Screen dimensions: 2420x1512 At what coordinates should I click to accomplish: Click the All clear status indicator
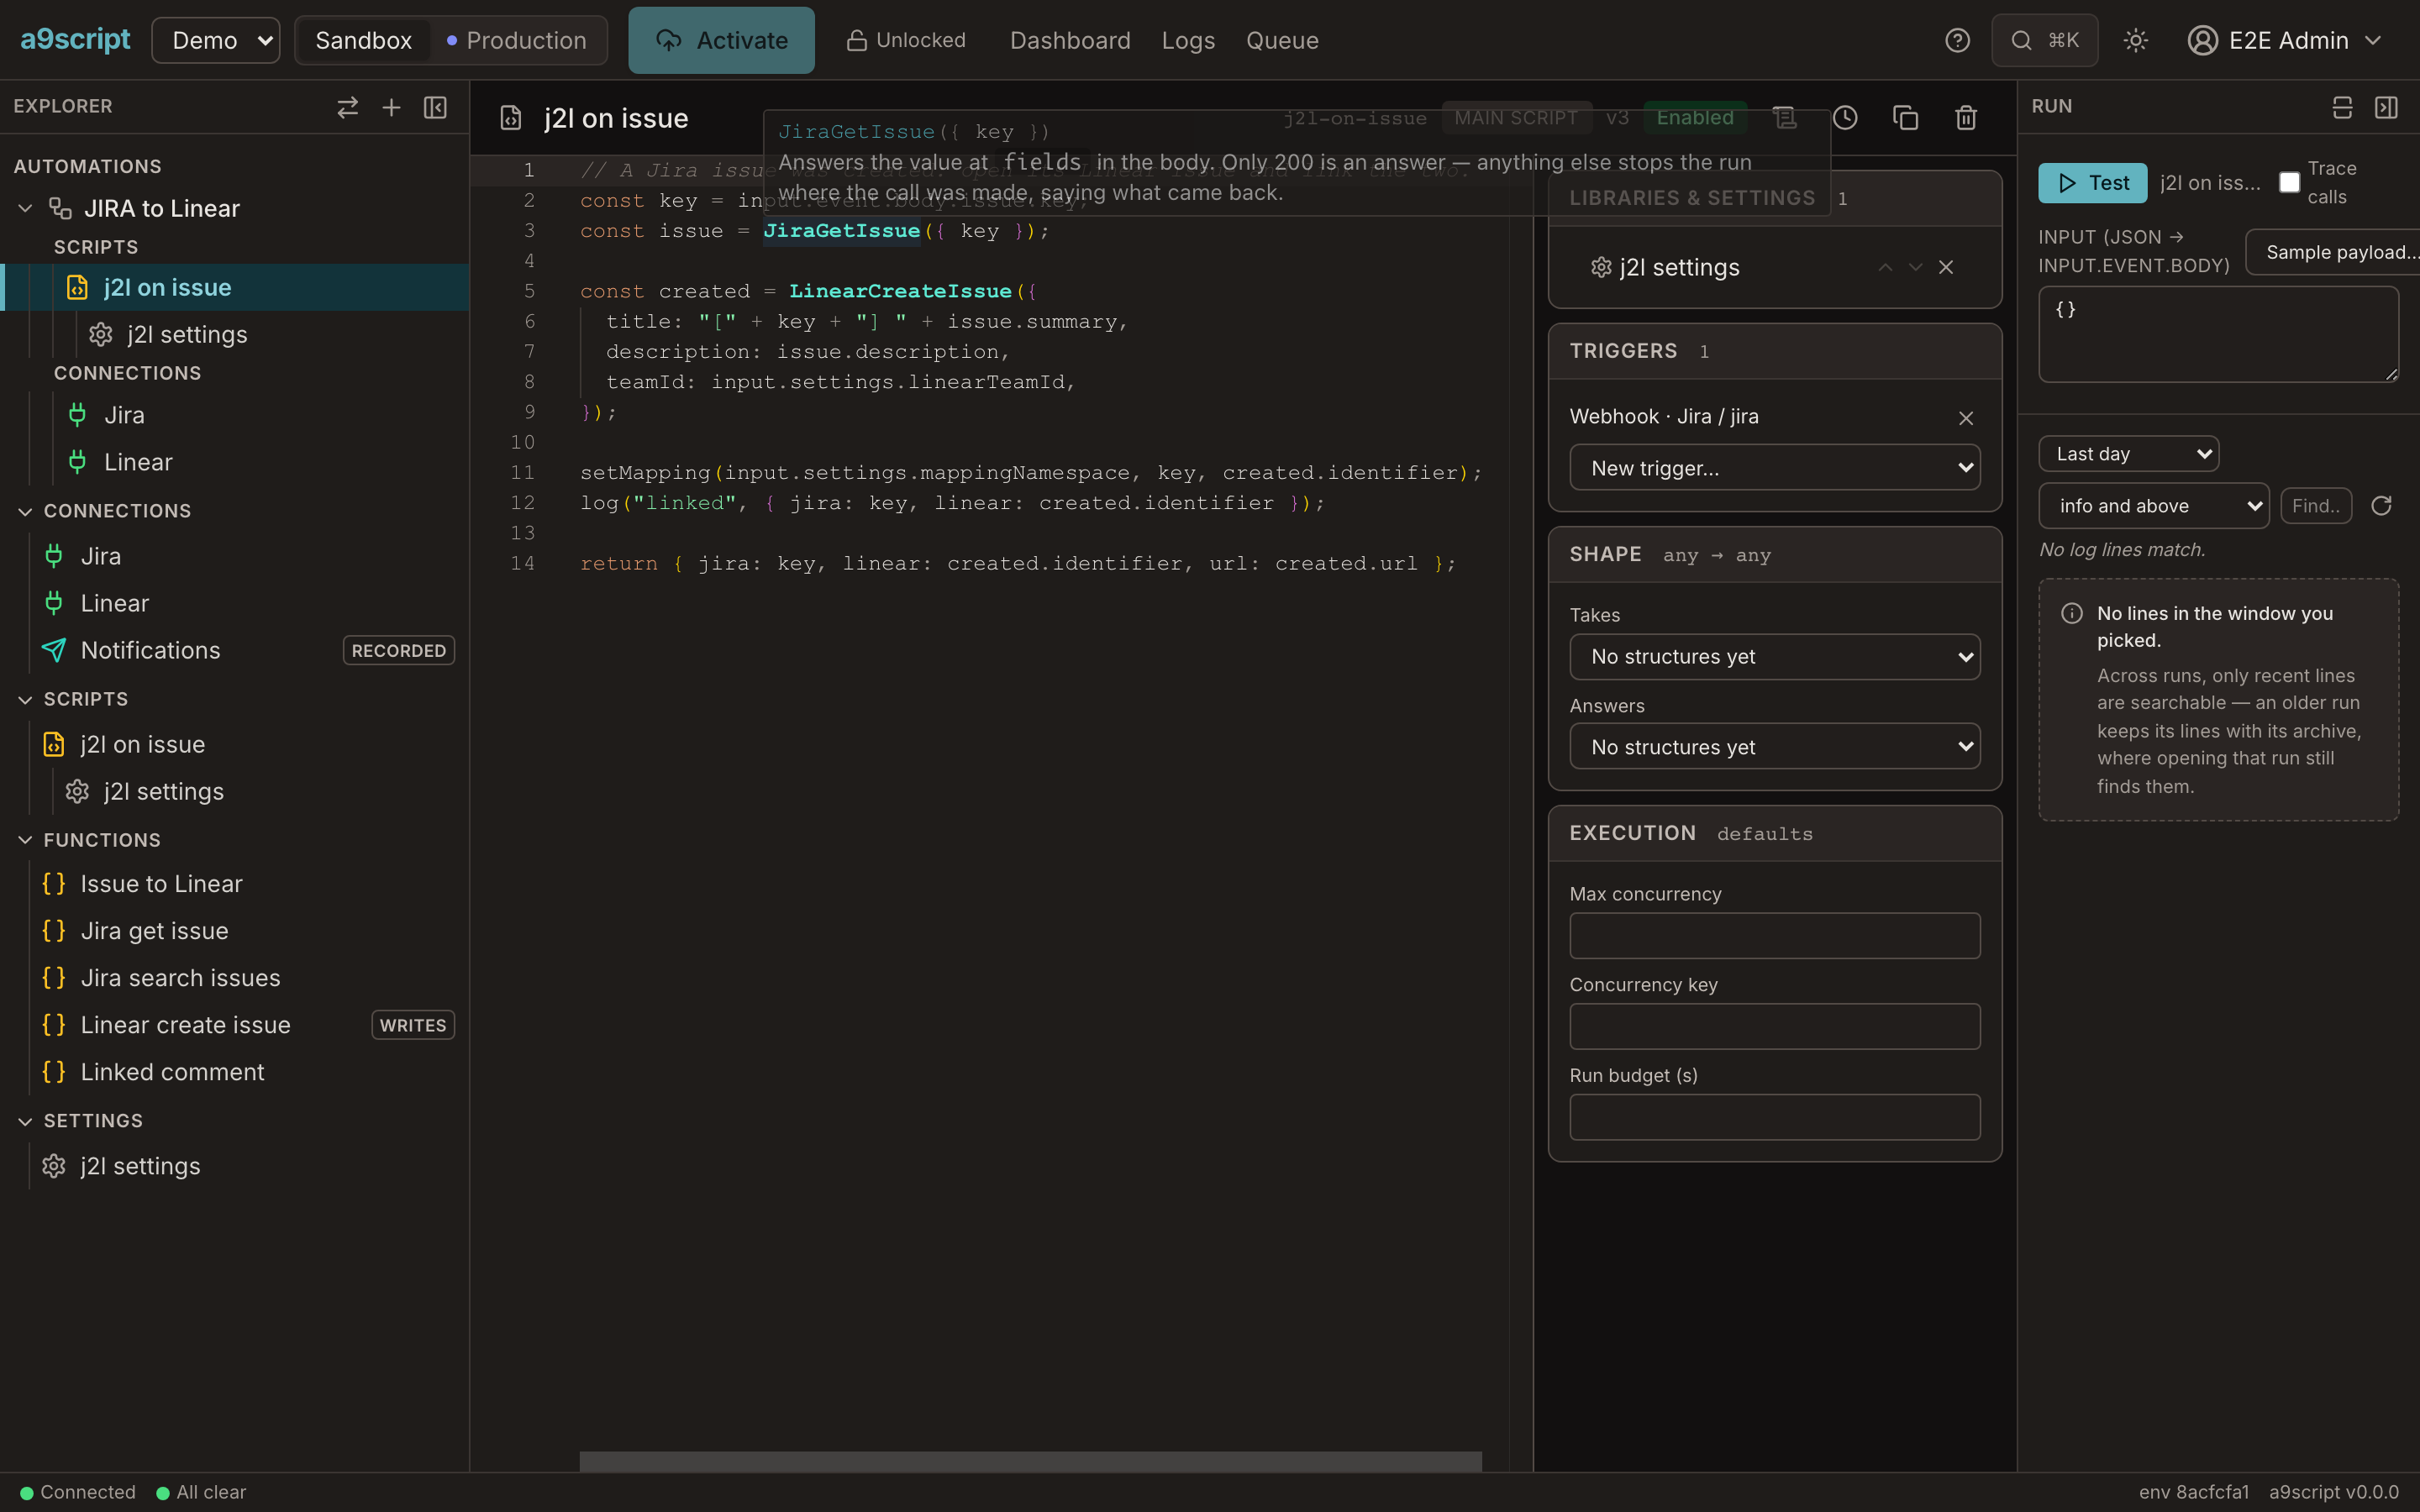200,1492
